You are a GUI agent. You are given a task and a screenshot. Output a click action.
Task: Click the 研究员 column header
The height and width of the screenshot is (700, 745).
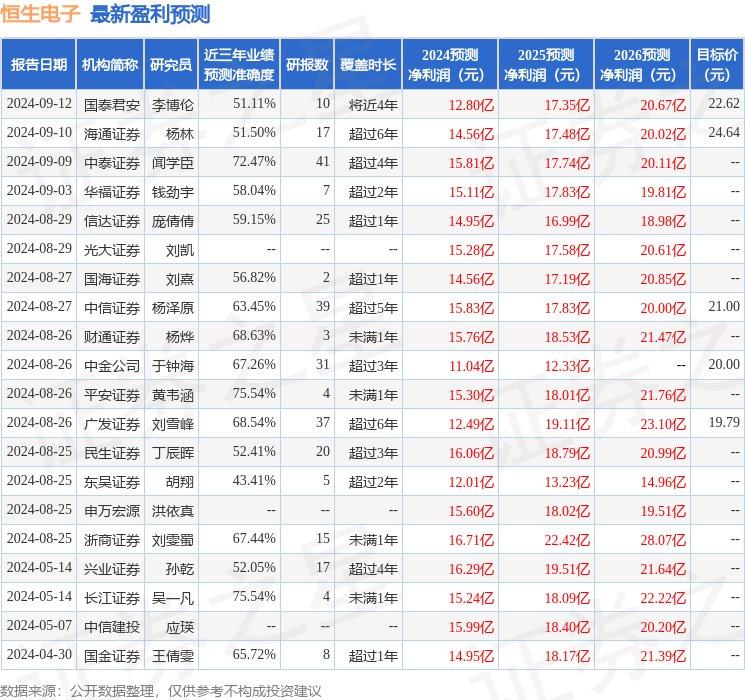pos(171,65)
